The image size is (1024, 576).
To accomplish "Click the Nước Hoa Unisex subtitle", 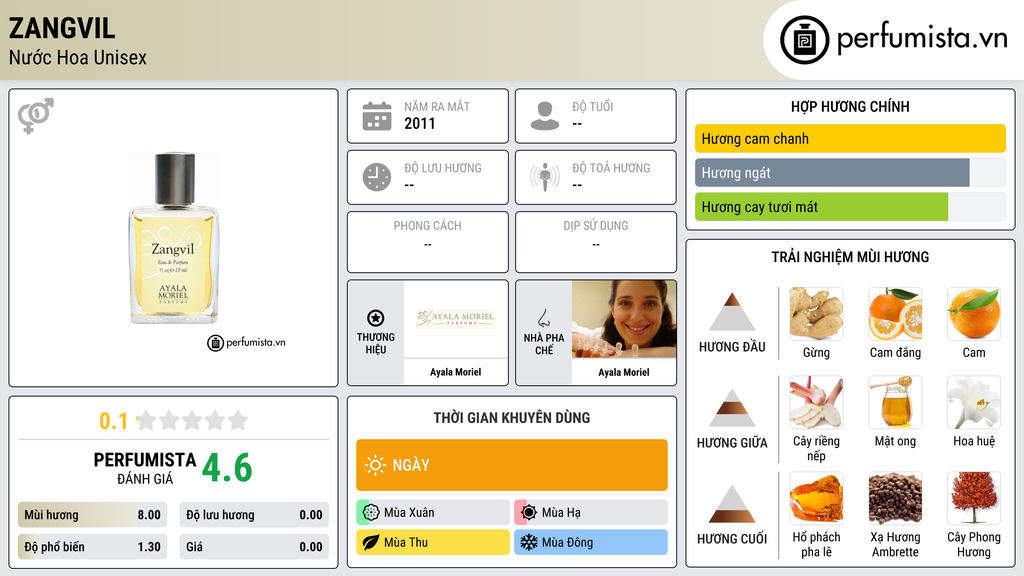I will tap(78, 57).
